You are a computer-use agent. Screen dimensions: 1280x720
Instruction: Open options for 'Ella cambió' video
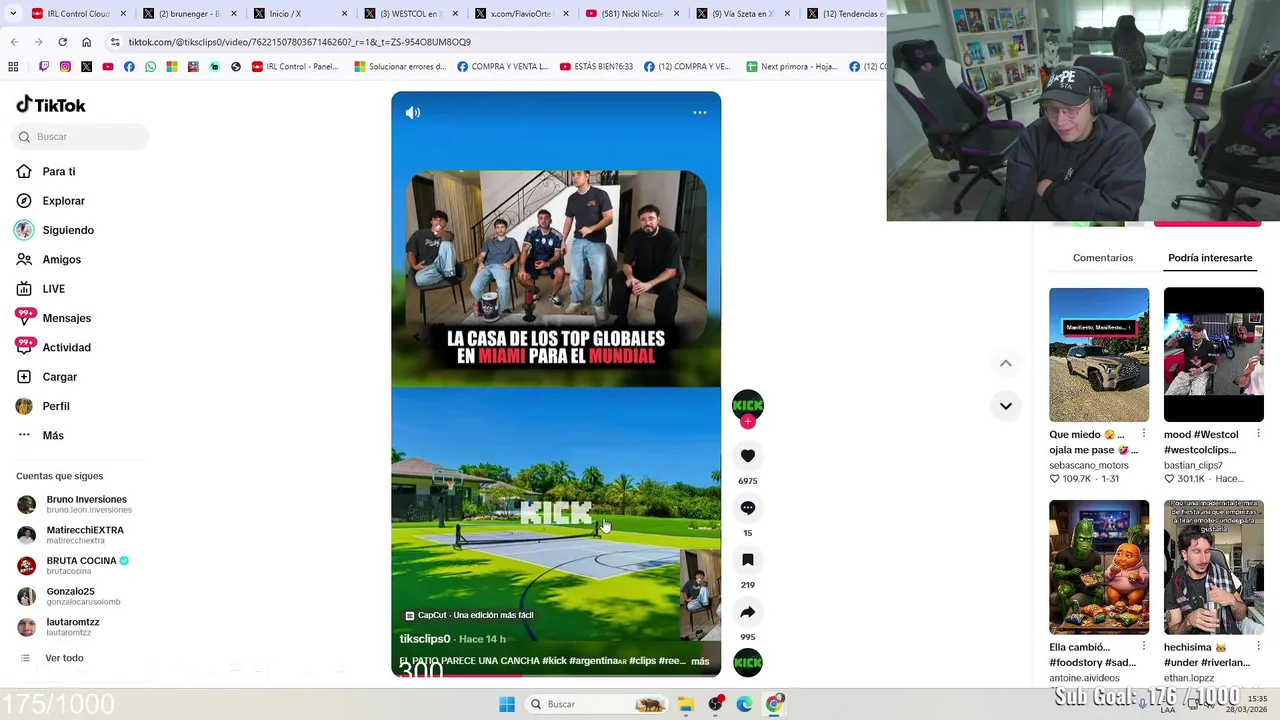1144,647
